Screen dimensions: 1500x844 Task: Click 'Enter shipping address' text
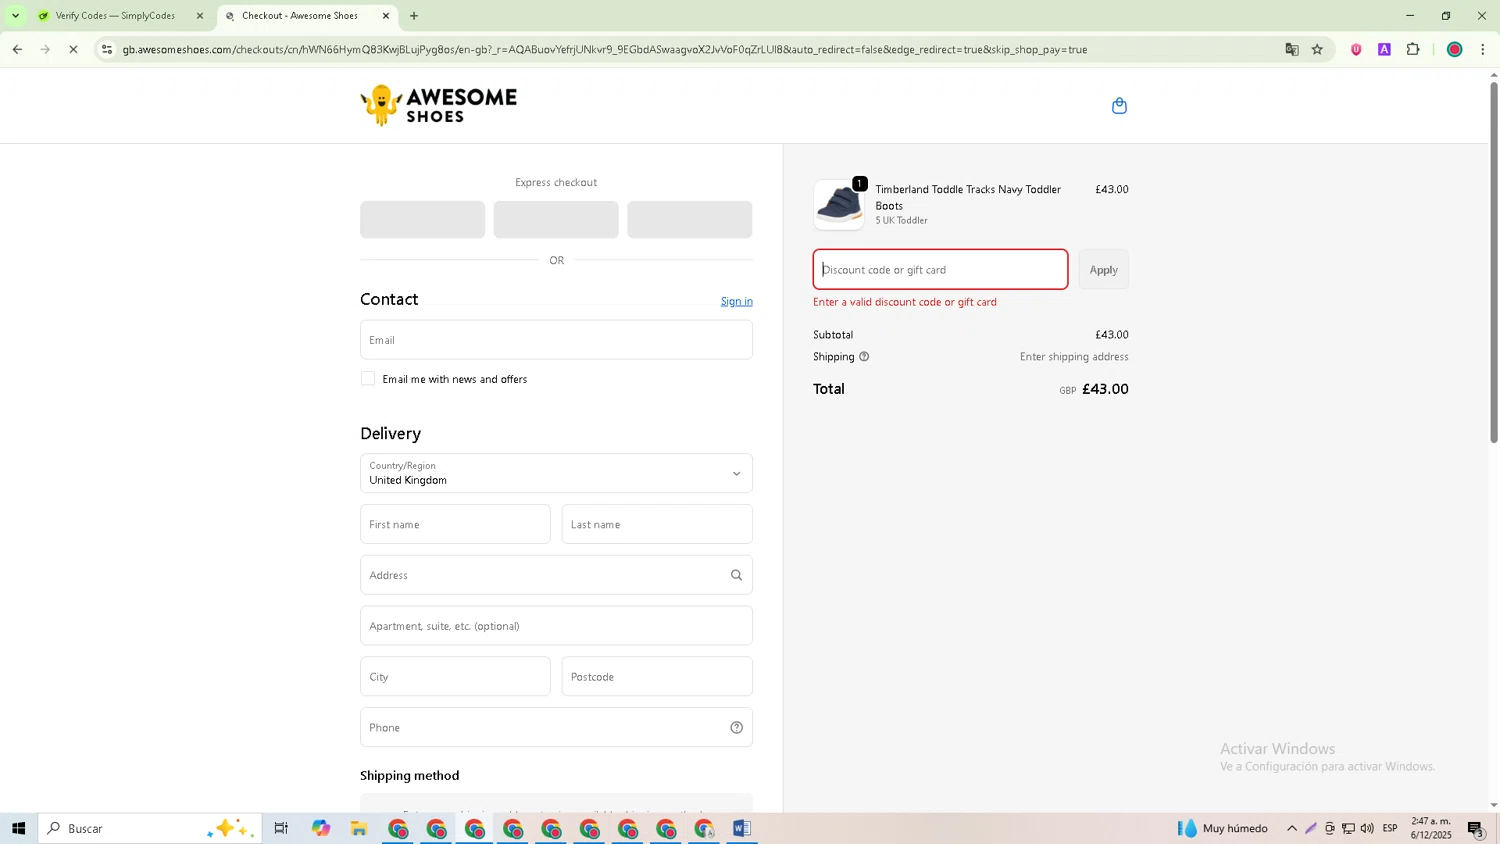pos(1074,357)
